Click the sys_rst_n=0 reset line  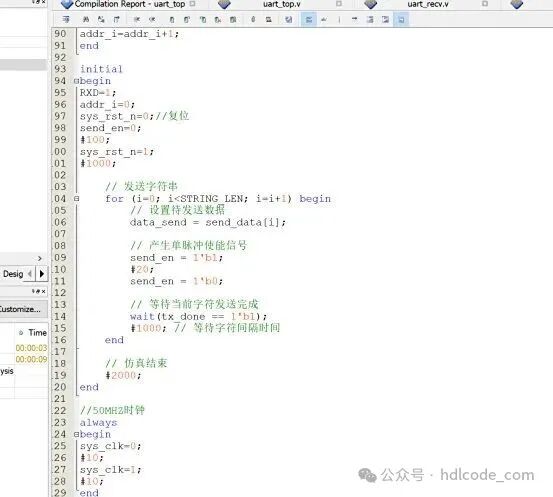[134, 116]
